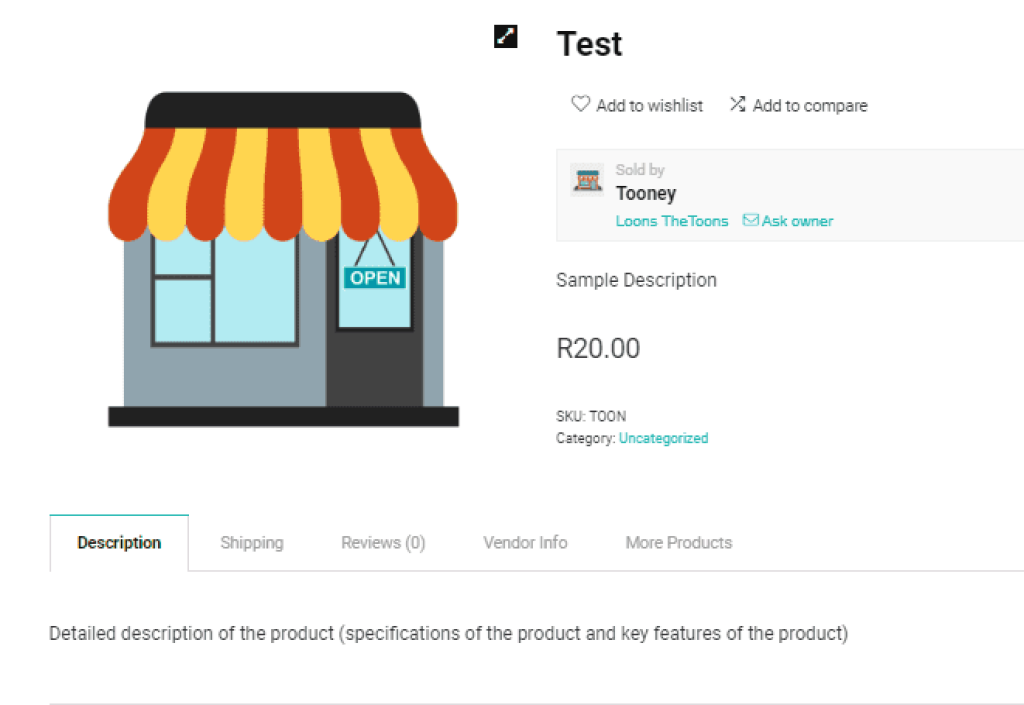
Task: Click Ask owner link text
Action: (797, 221)
